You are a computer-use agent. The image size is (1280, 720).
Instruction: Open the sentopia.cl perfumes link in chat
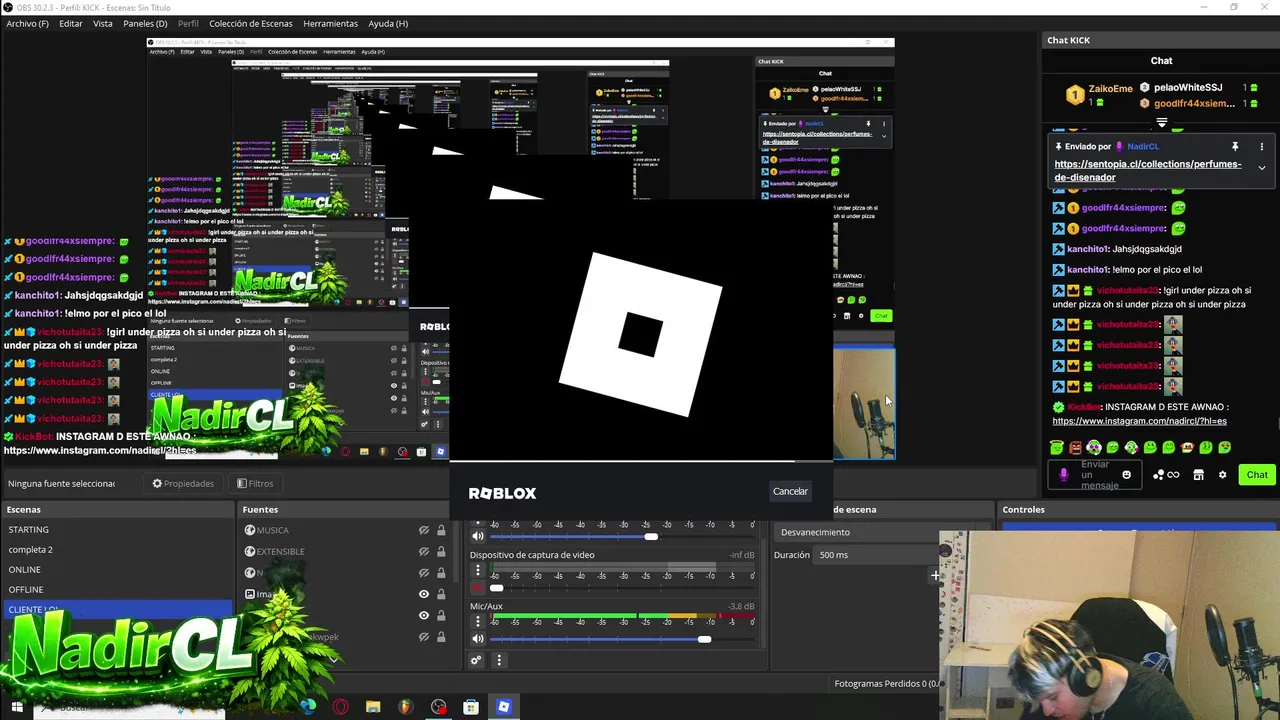(1147, 170)
